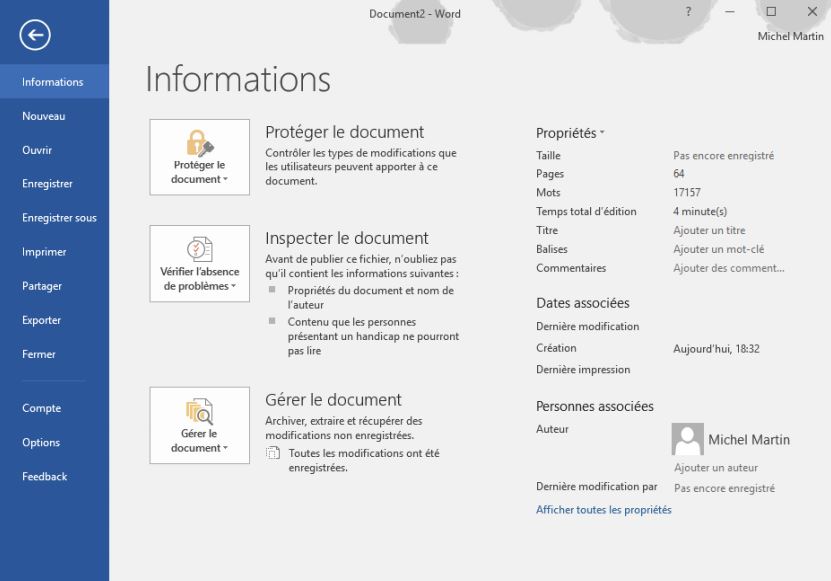Click the Ajouter un titre field
This screenshot has width=831, height=581.
click(x=708, y=231)
